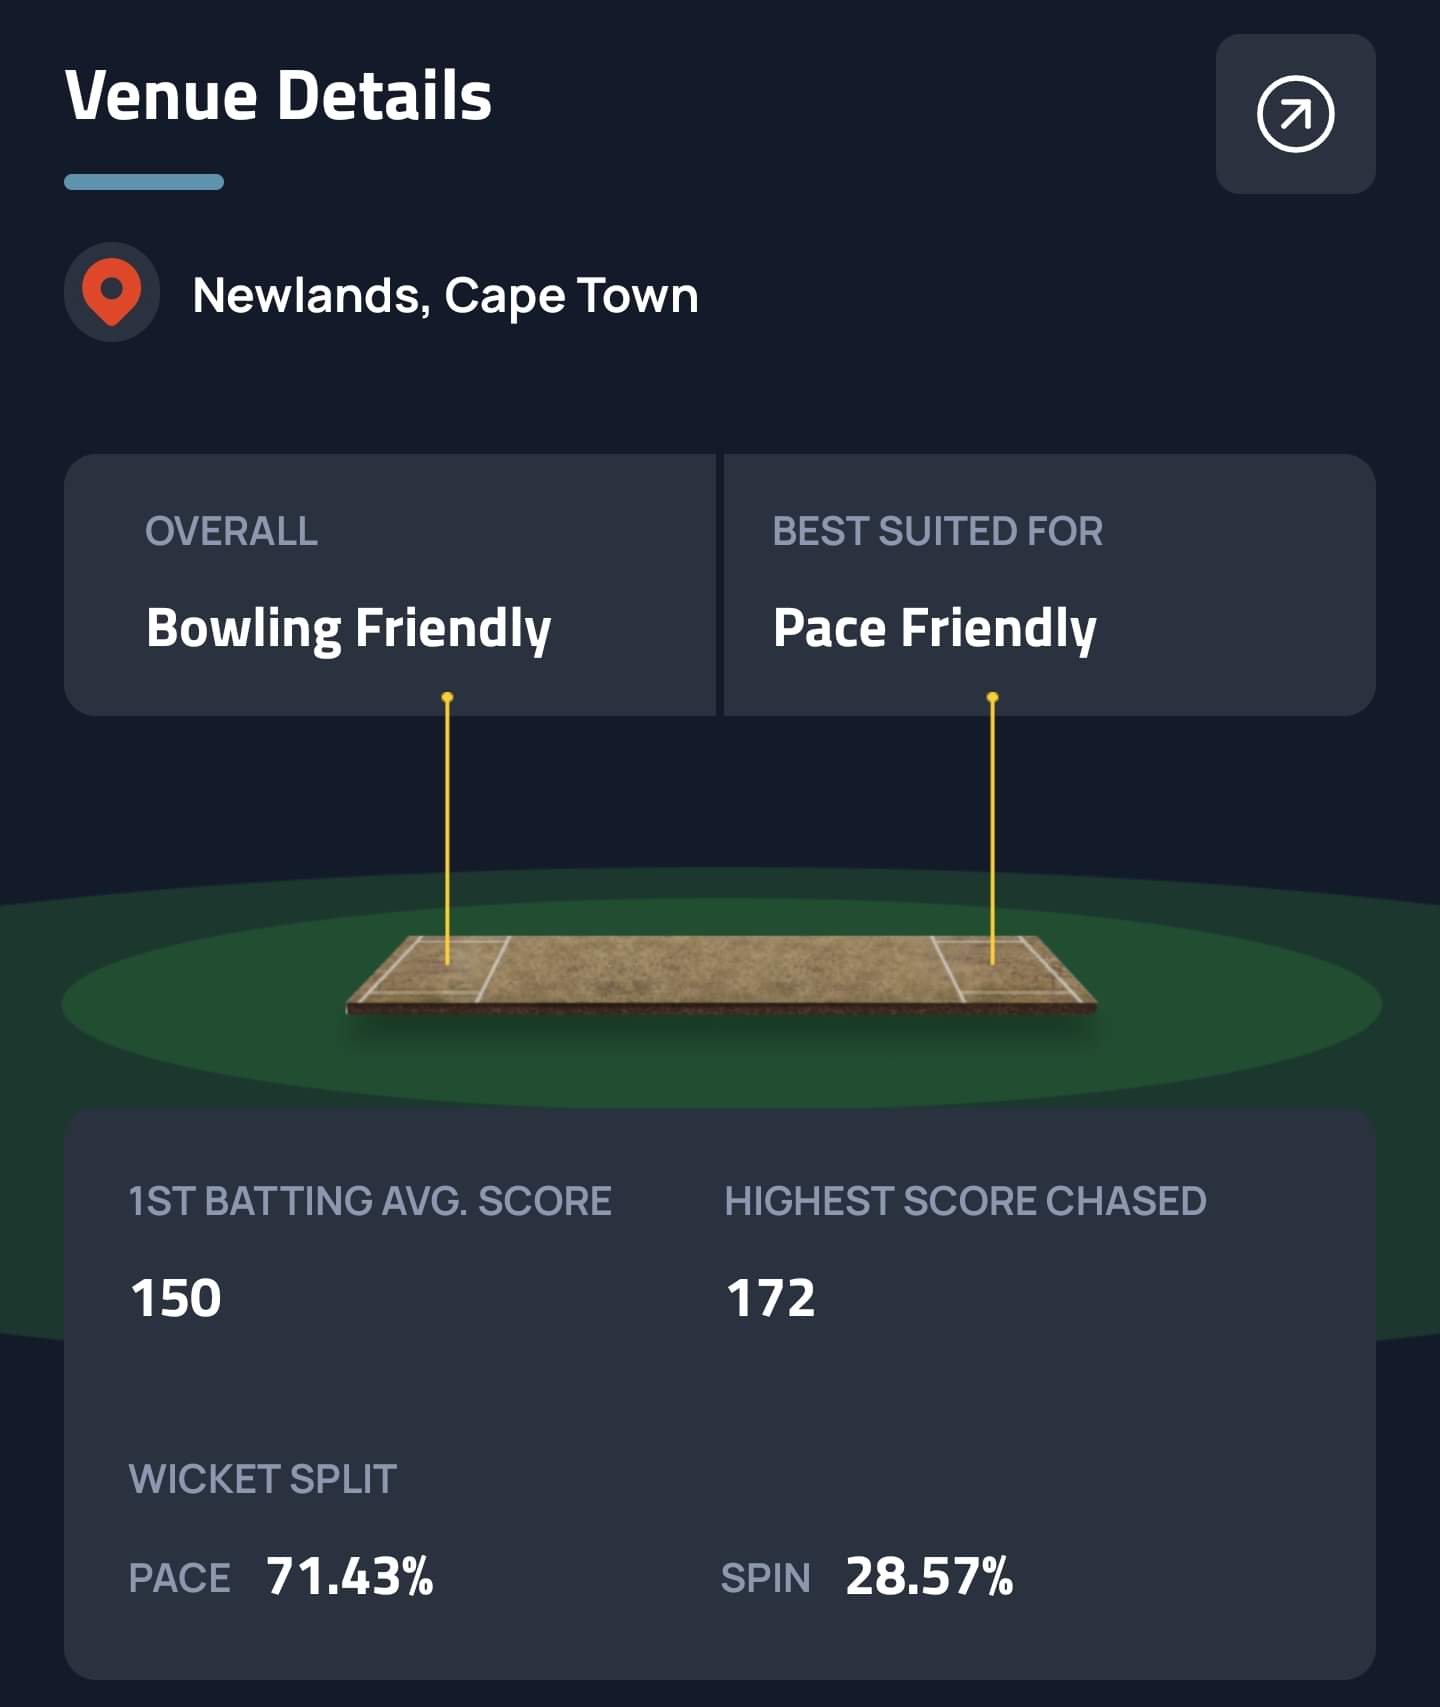Tap the orange location pin icon
1440x1707 pixels.
click(112, 292)
